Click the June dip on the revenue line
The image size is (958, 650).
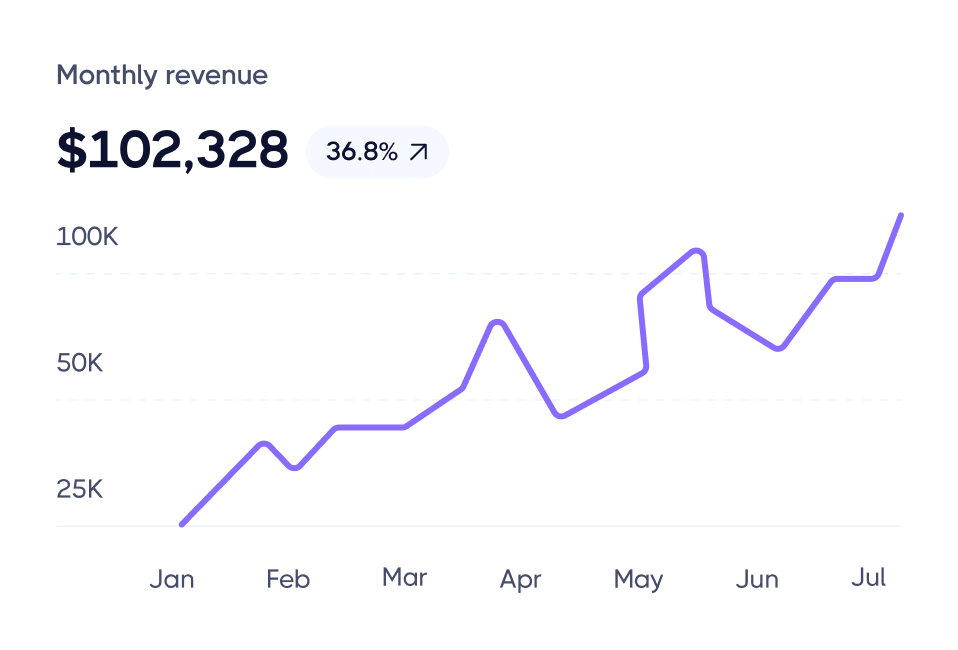[780, 350]
